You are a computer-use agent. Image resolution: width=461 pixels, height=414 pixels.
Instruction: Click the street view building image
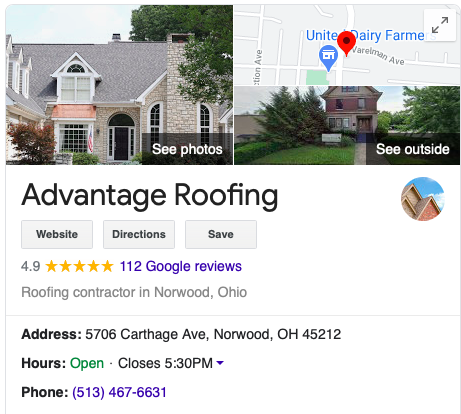click(347, 125)
